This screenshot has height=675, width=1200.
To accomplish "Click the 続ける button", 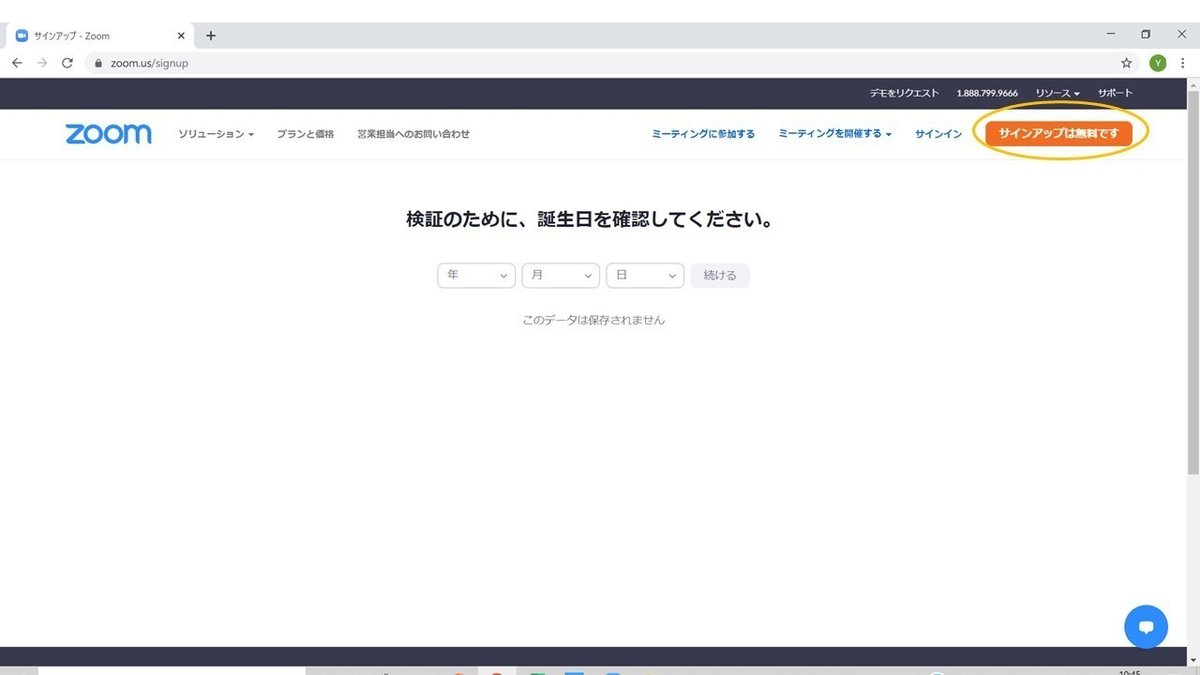I will point(720,275).
